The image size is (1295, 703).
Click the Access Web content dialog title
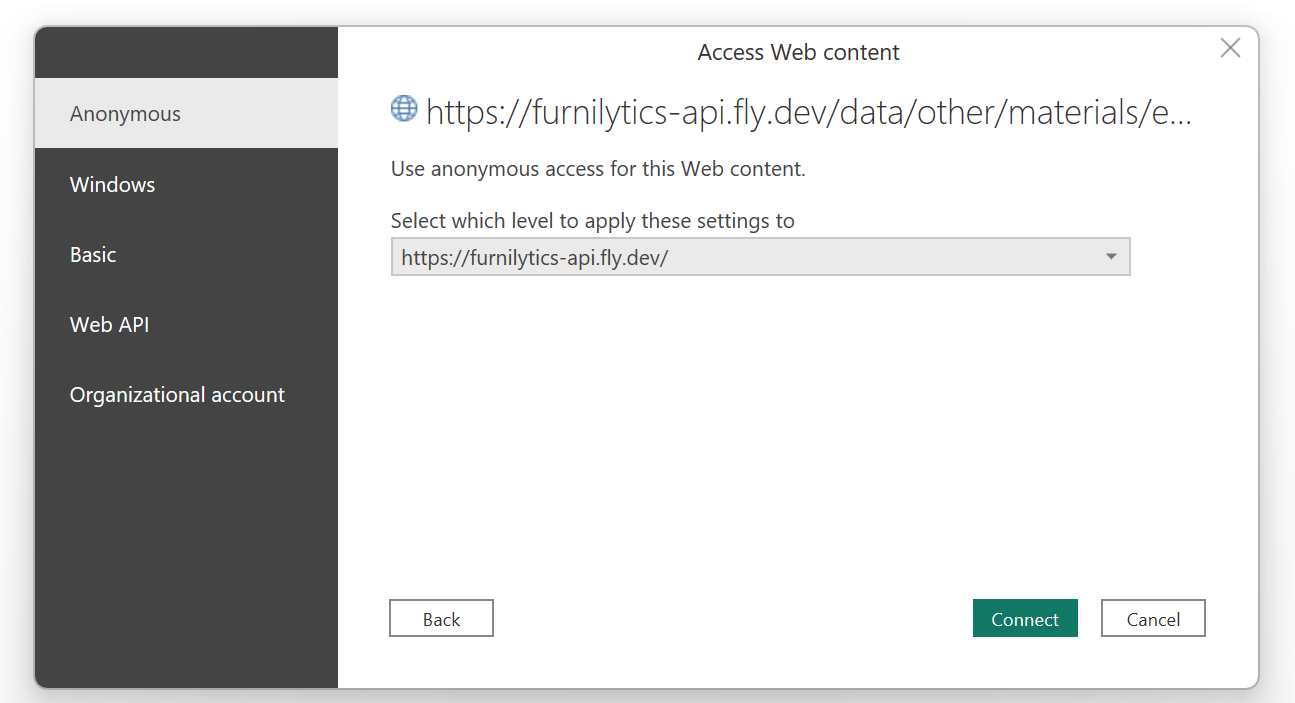(x=798, y=52)
